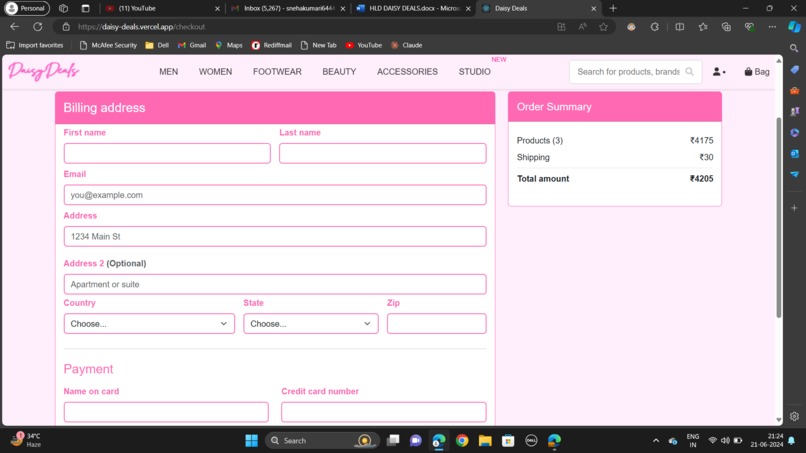Image resolution: width=806 pixels, height=453 pixels.
Task: Click the Email input field
Action: (x=275, y=195)
